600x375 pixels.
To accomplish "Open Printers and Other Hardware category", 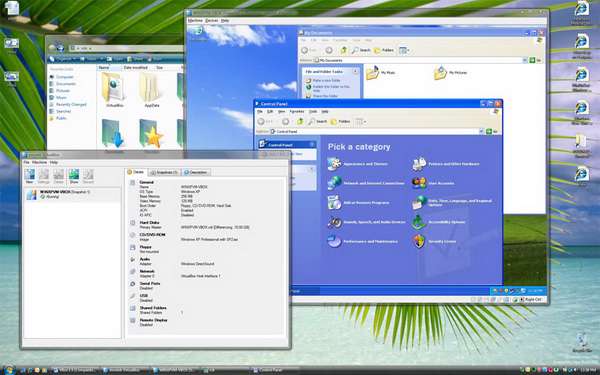I will click(x=446, y=164).
